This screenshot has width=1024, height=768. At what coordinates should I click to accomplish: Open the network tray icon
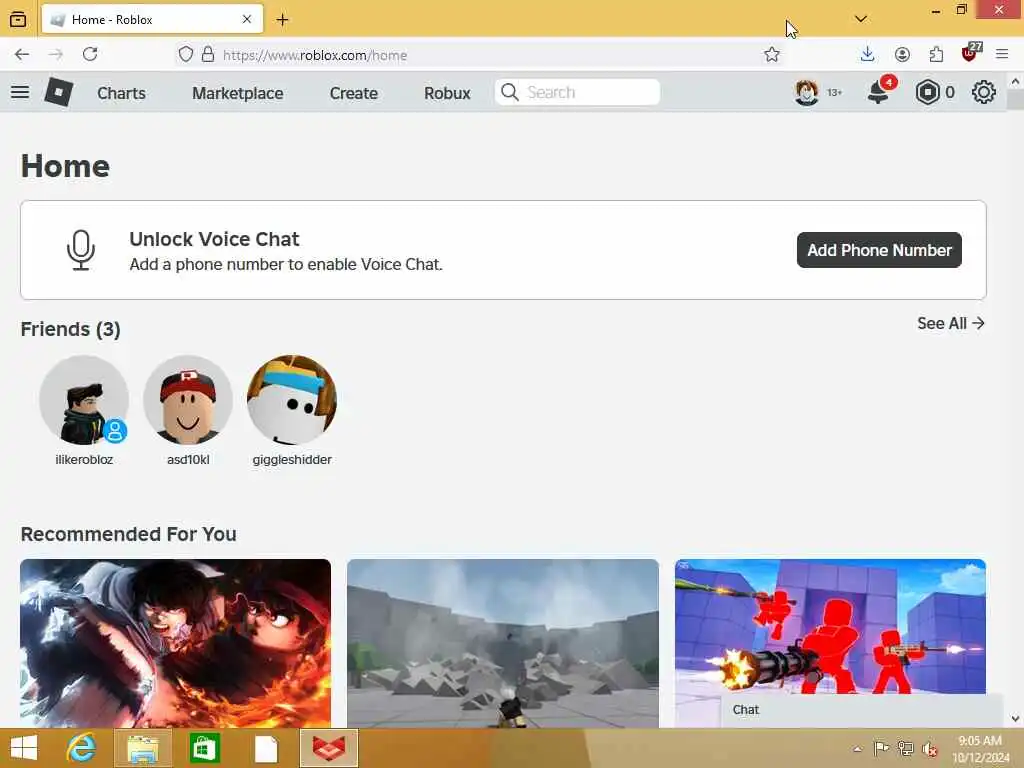[x=905, y=748]
